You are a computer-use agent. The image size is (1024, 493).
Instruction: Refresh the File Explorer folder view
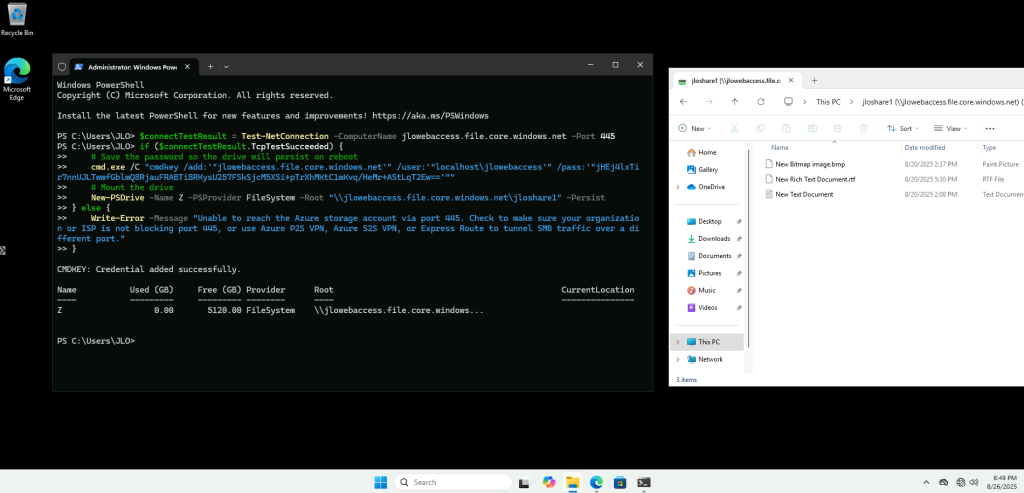tap(761, 102)
